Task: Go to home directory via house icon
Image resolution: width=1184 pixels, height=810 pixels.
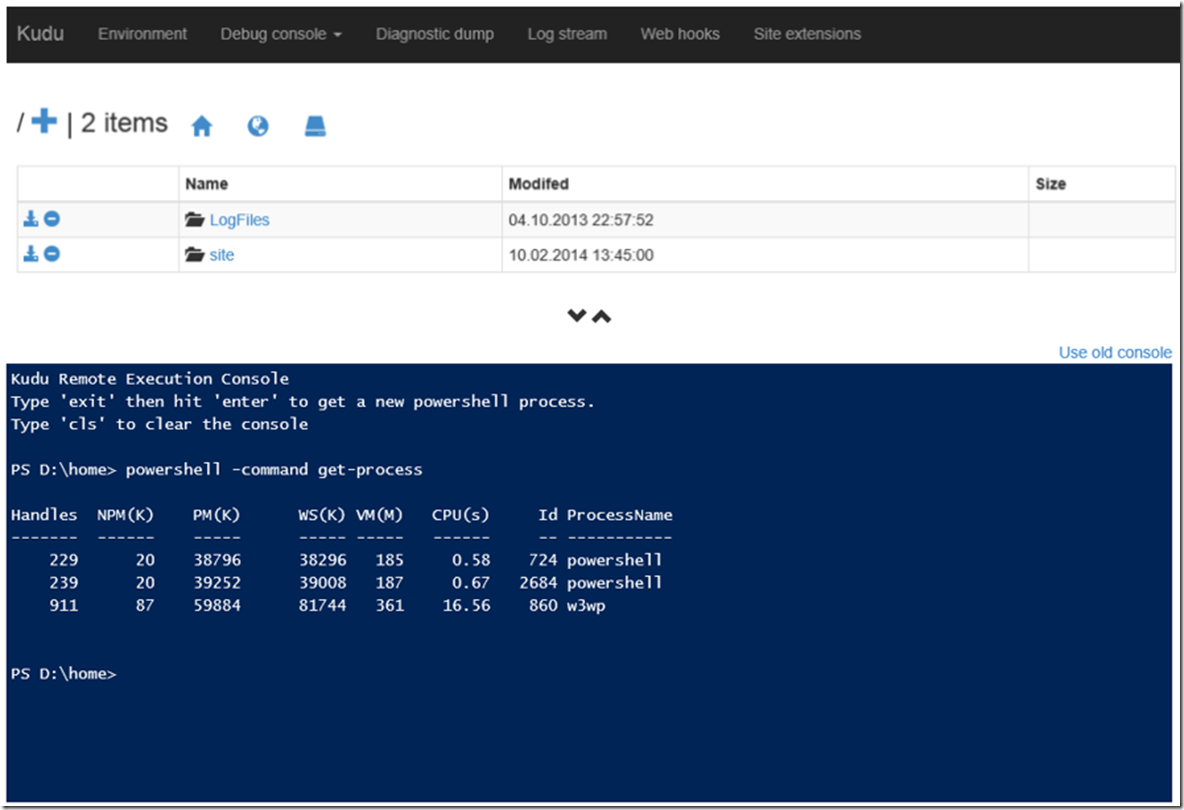Action: [202, 125]
